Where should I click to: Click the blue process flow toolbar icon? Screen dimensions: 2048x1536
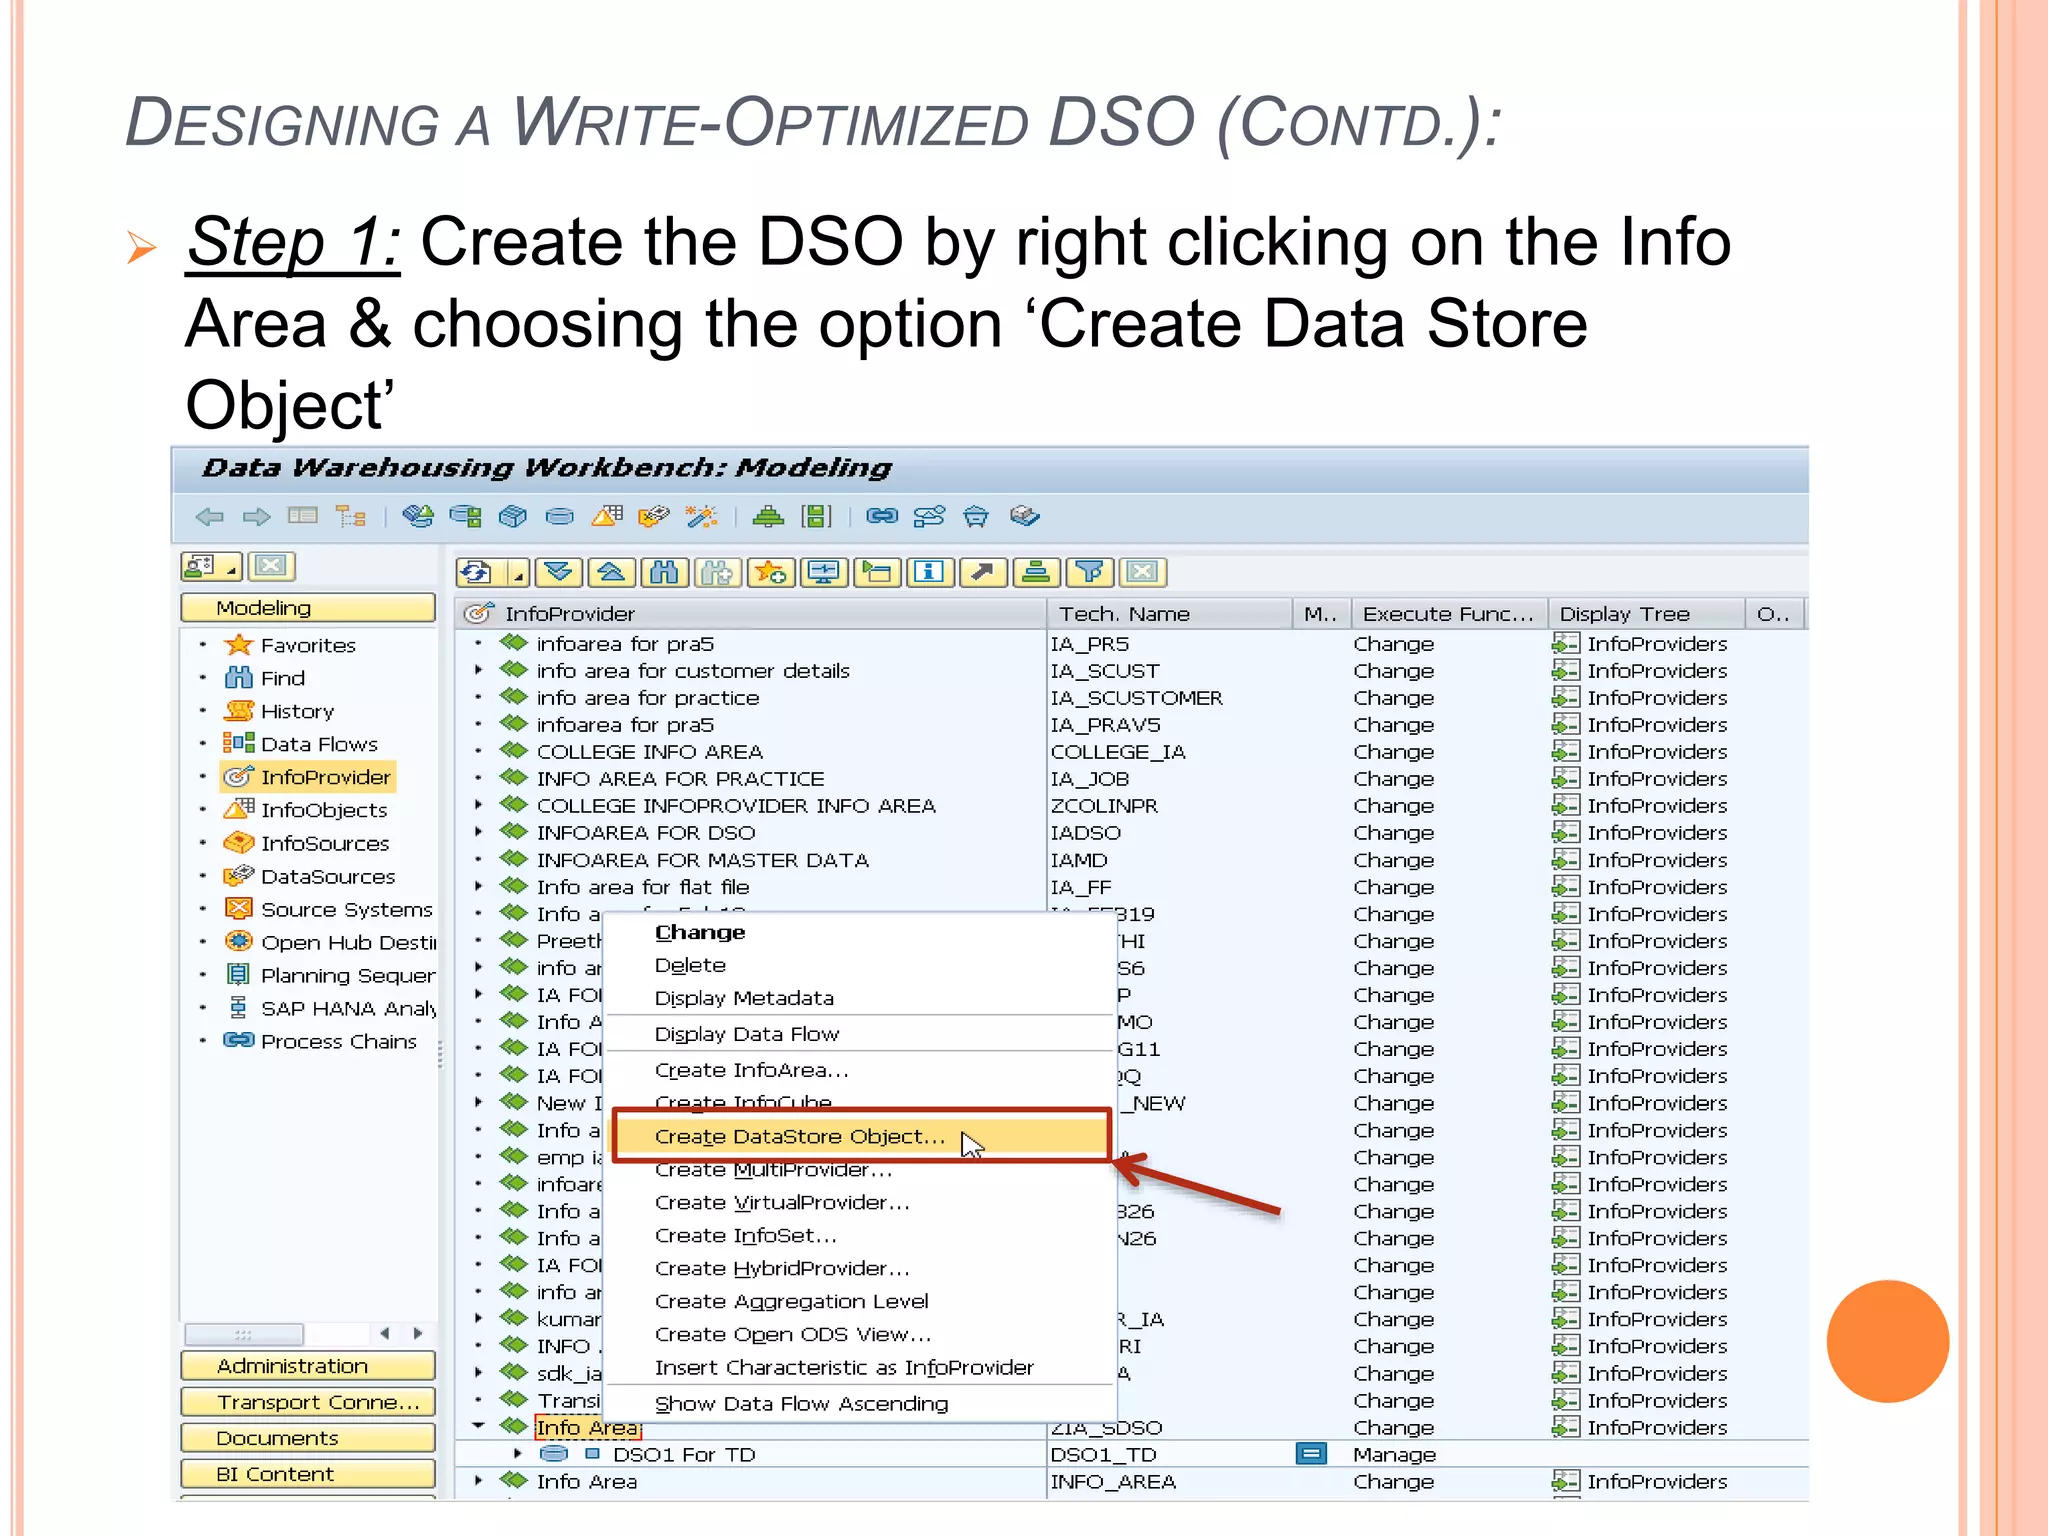click(x=929, y=516)
